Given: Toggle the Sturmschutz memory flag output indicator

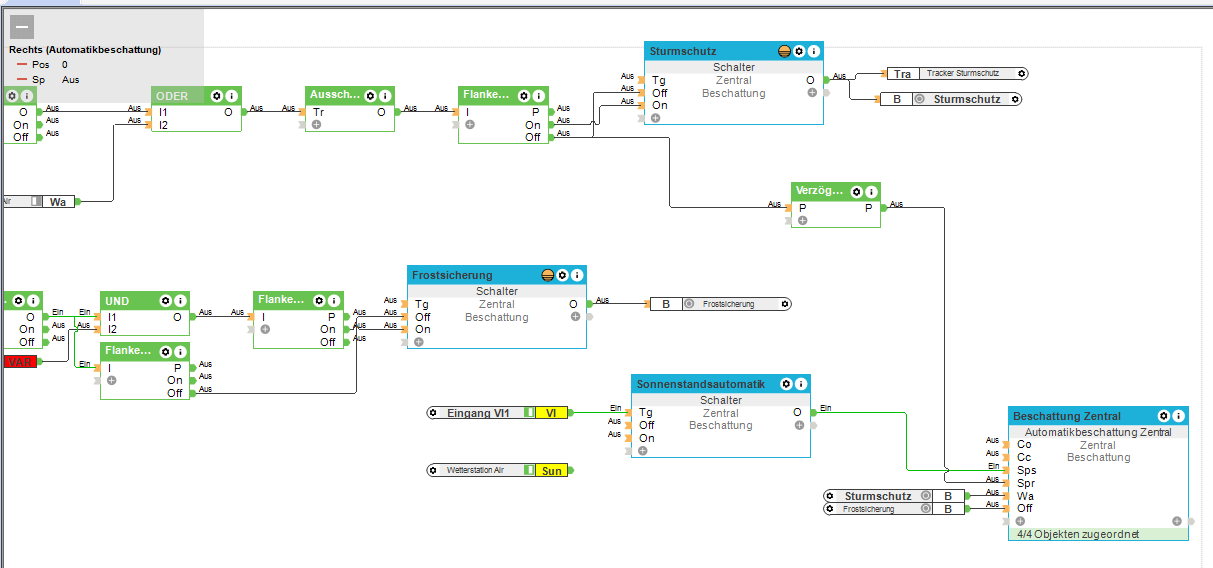Looking at the screenshot, I should coord(919,99).
